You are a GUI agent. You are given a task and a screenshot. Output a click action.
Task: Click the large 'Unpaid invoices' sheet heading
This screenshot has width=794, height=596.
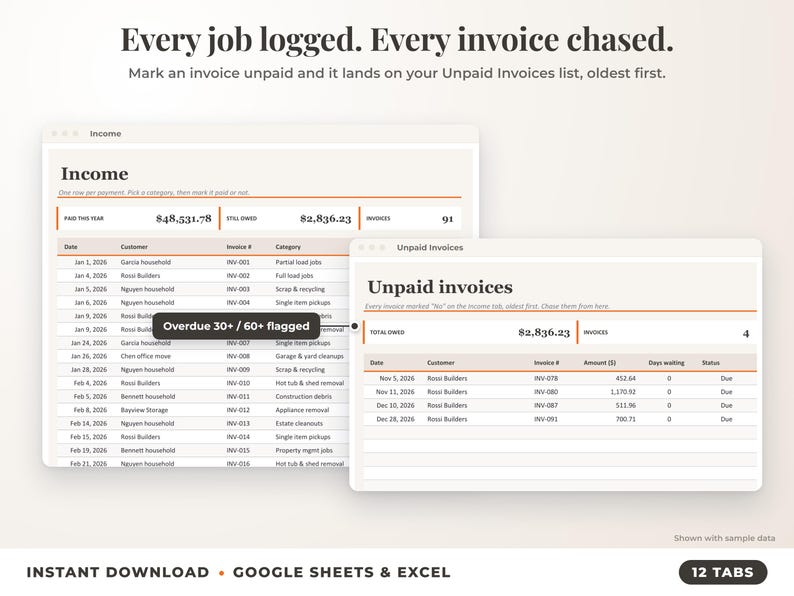point(440,287)
